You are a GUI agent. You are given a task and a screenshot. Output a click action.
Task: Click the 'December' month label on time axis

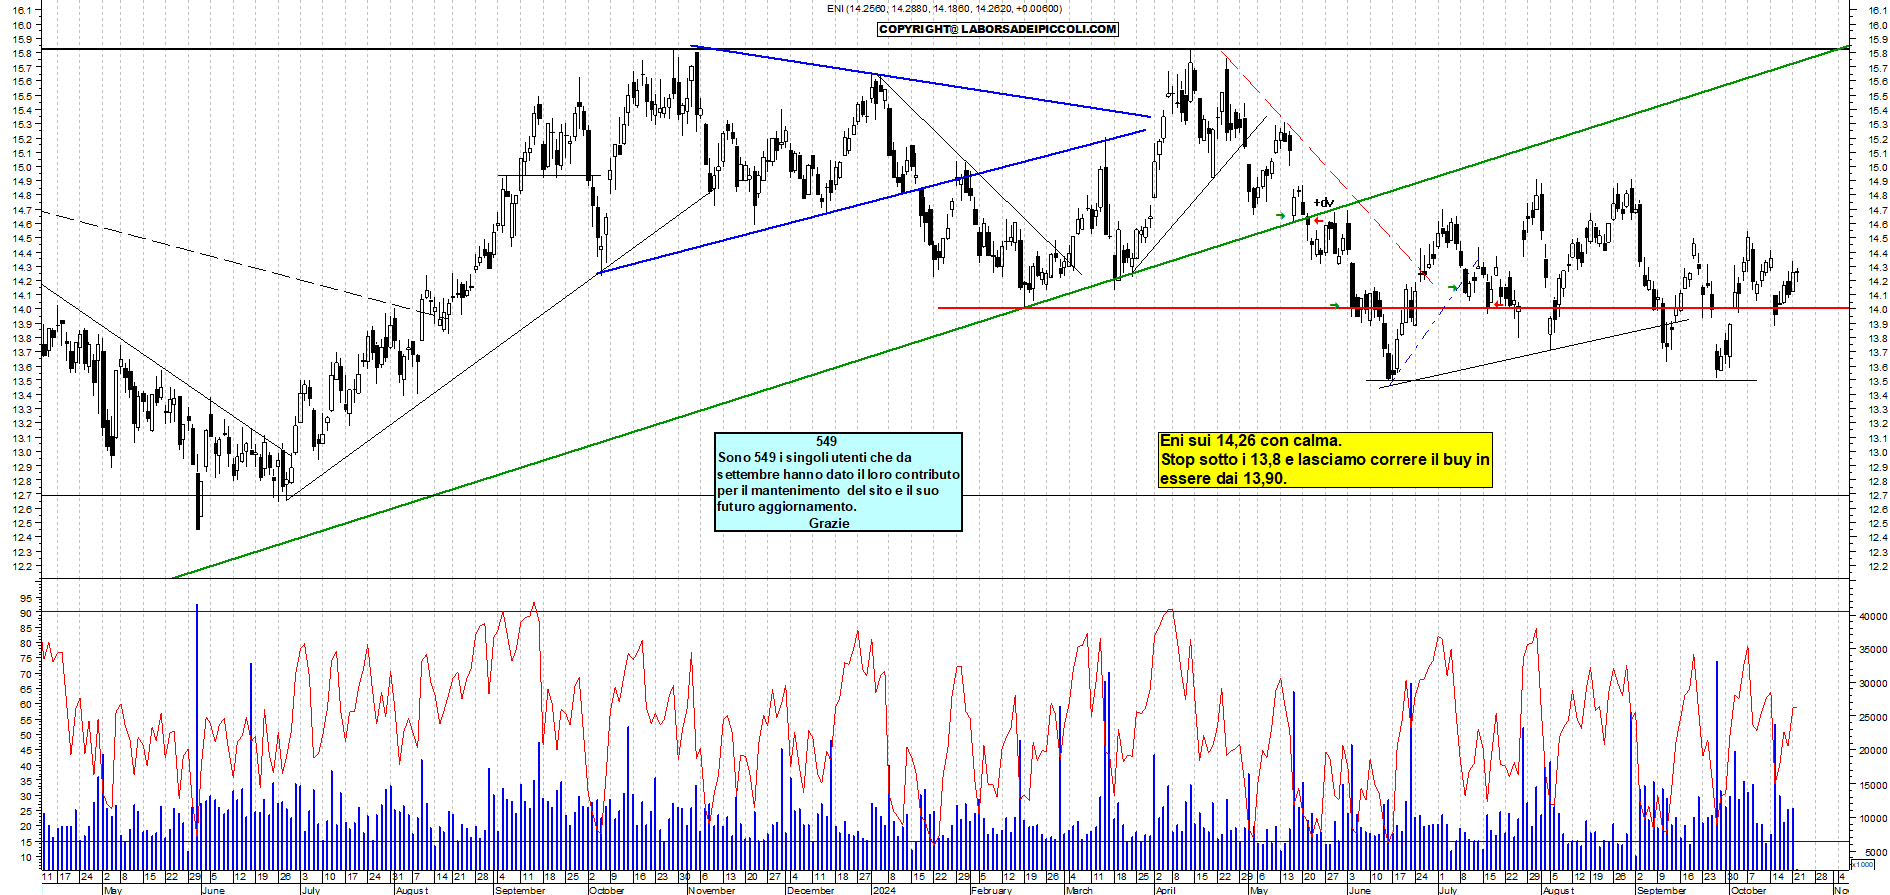810,890
